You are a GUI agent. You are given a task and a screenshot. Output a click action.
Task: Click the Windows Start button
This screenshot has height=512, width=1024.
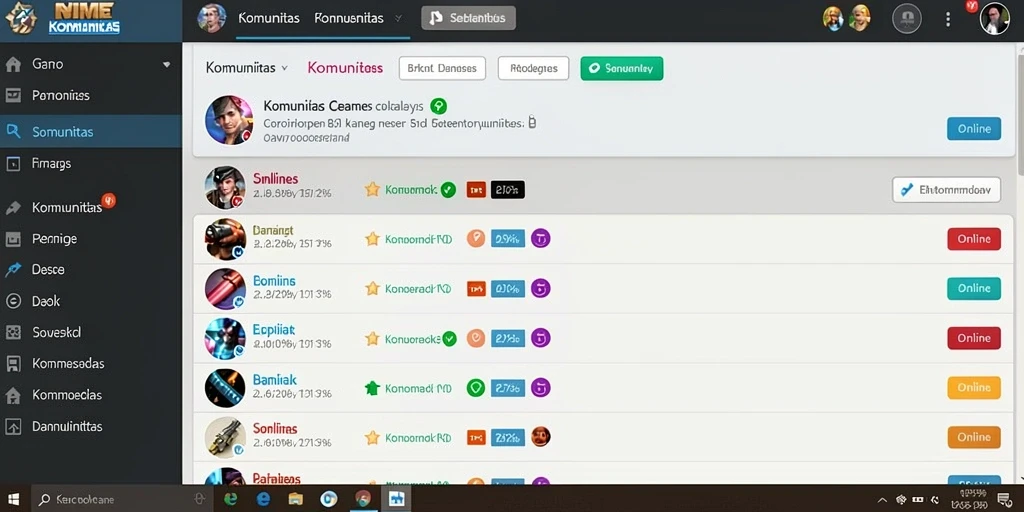pos(13,500)
